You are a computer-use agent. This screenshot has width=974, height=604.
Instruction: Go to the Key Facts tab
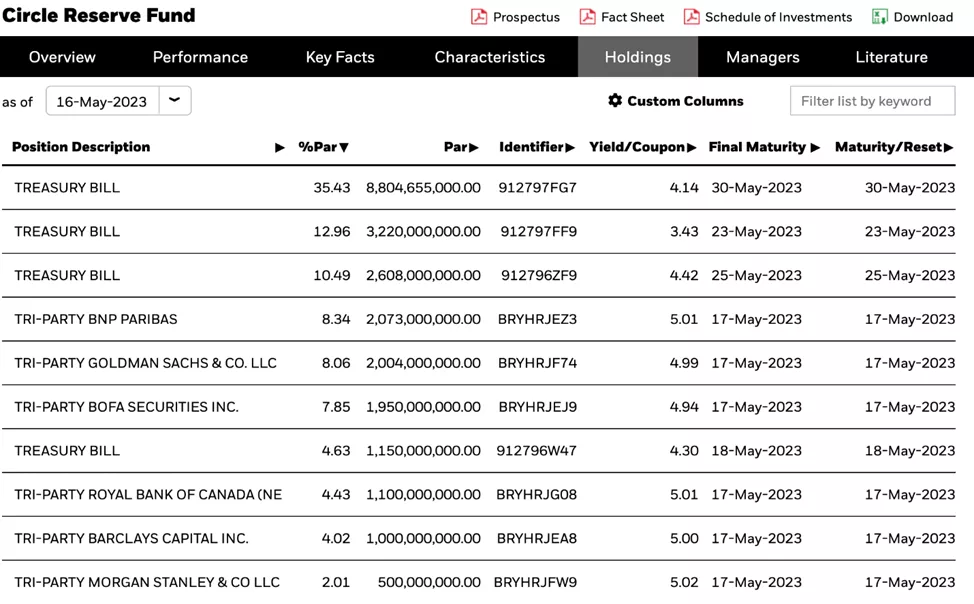click(340, 57)
